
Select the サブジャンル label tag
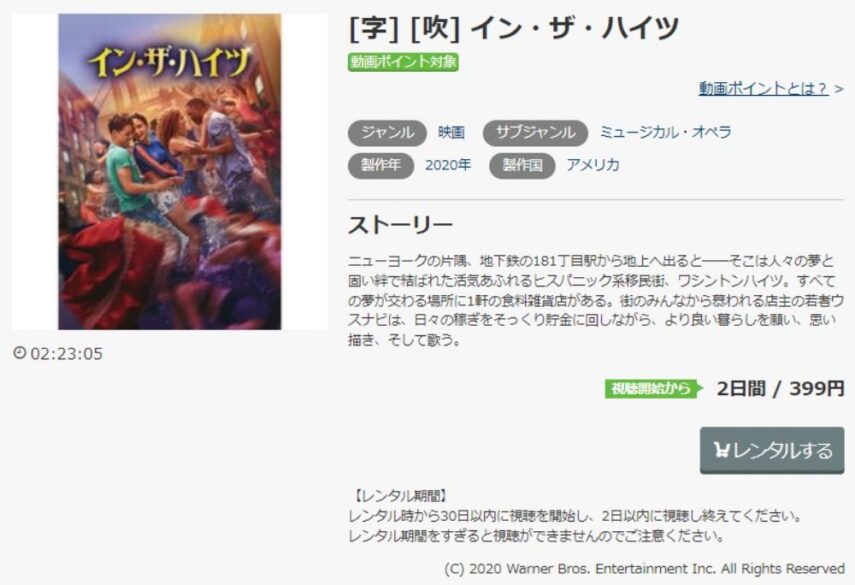[535, 132]
